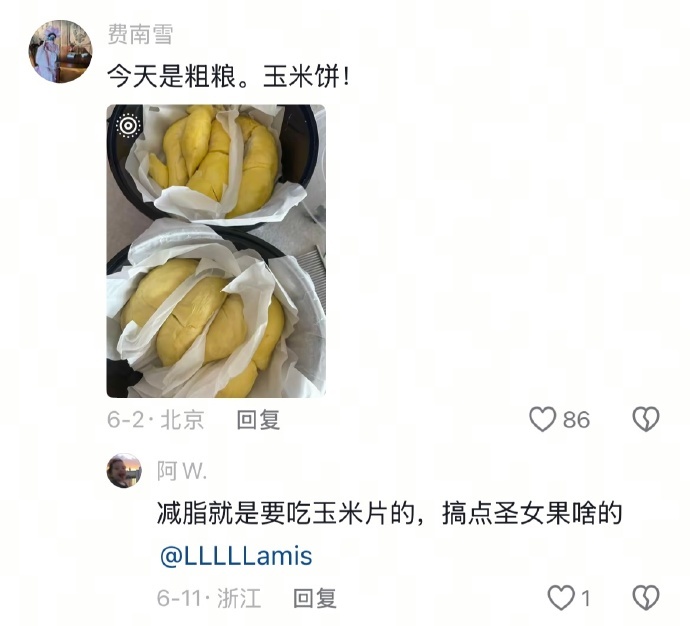This screenshot has height=626, width=690.
Task: Like the 阿 W. reply heart icon
Action: click(x=561, y=598)
